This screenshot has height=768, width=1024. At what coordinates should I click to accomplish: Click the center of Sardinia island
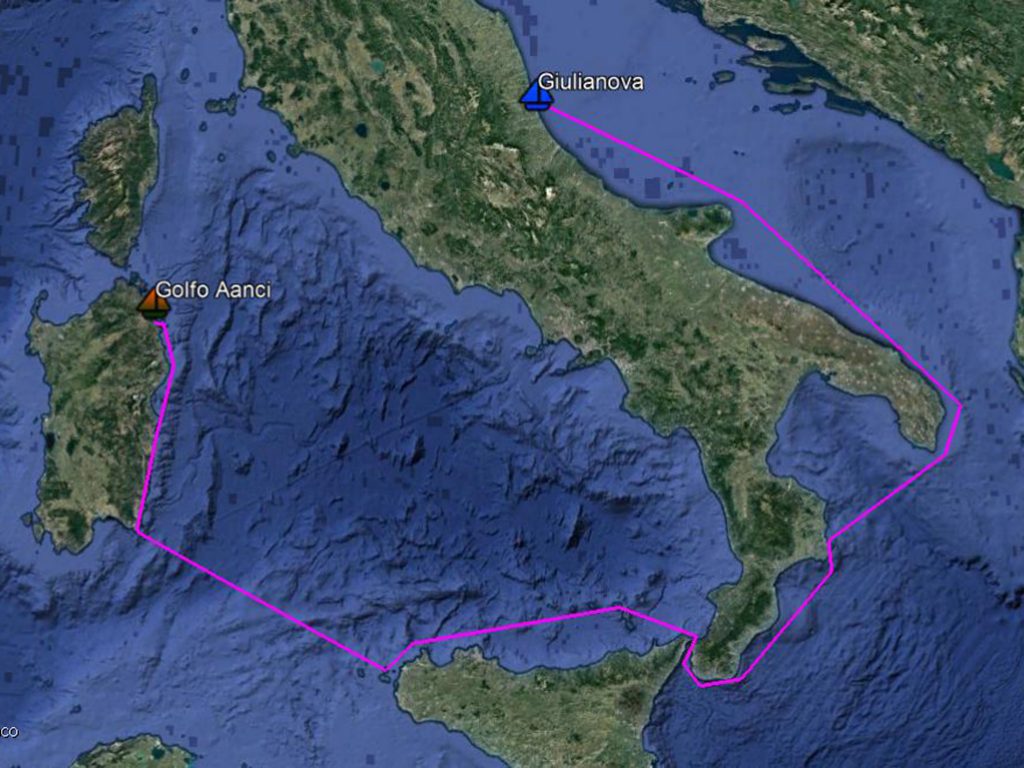coord(95,418)
